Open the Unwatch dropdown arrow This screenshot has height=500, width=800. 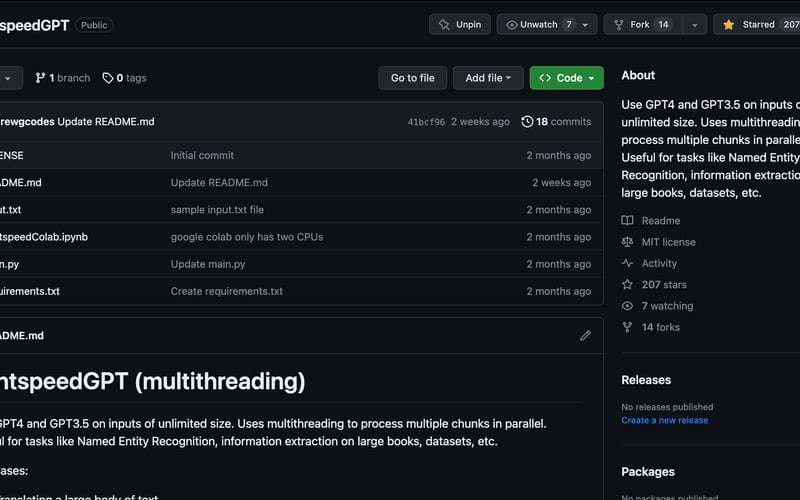tap(586, 24)
